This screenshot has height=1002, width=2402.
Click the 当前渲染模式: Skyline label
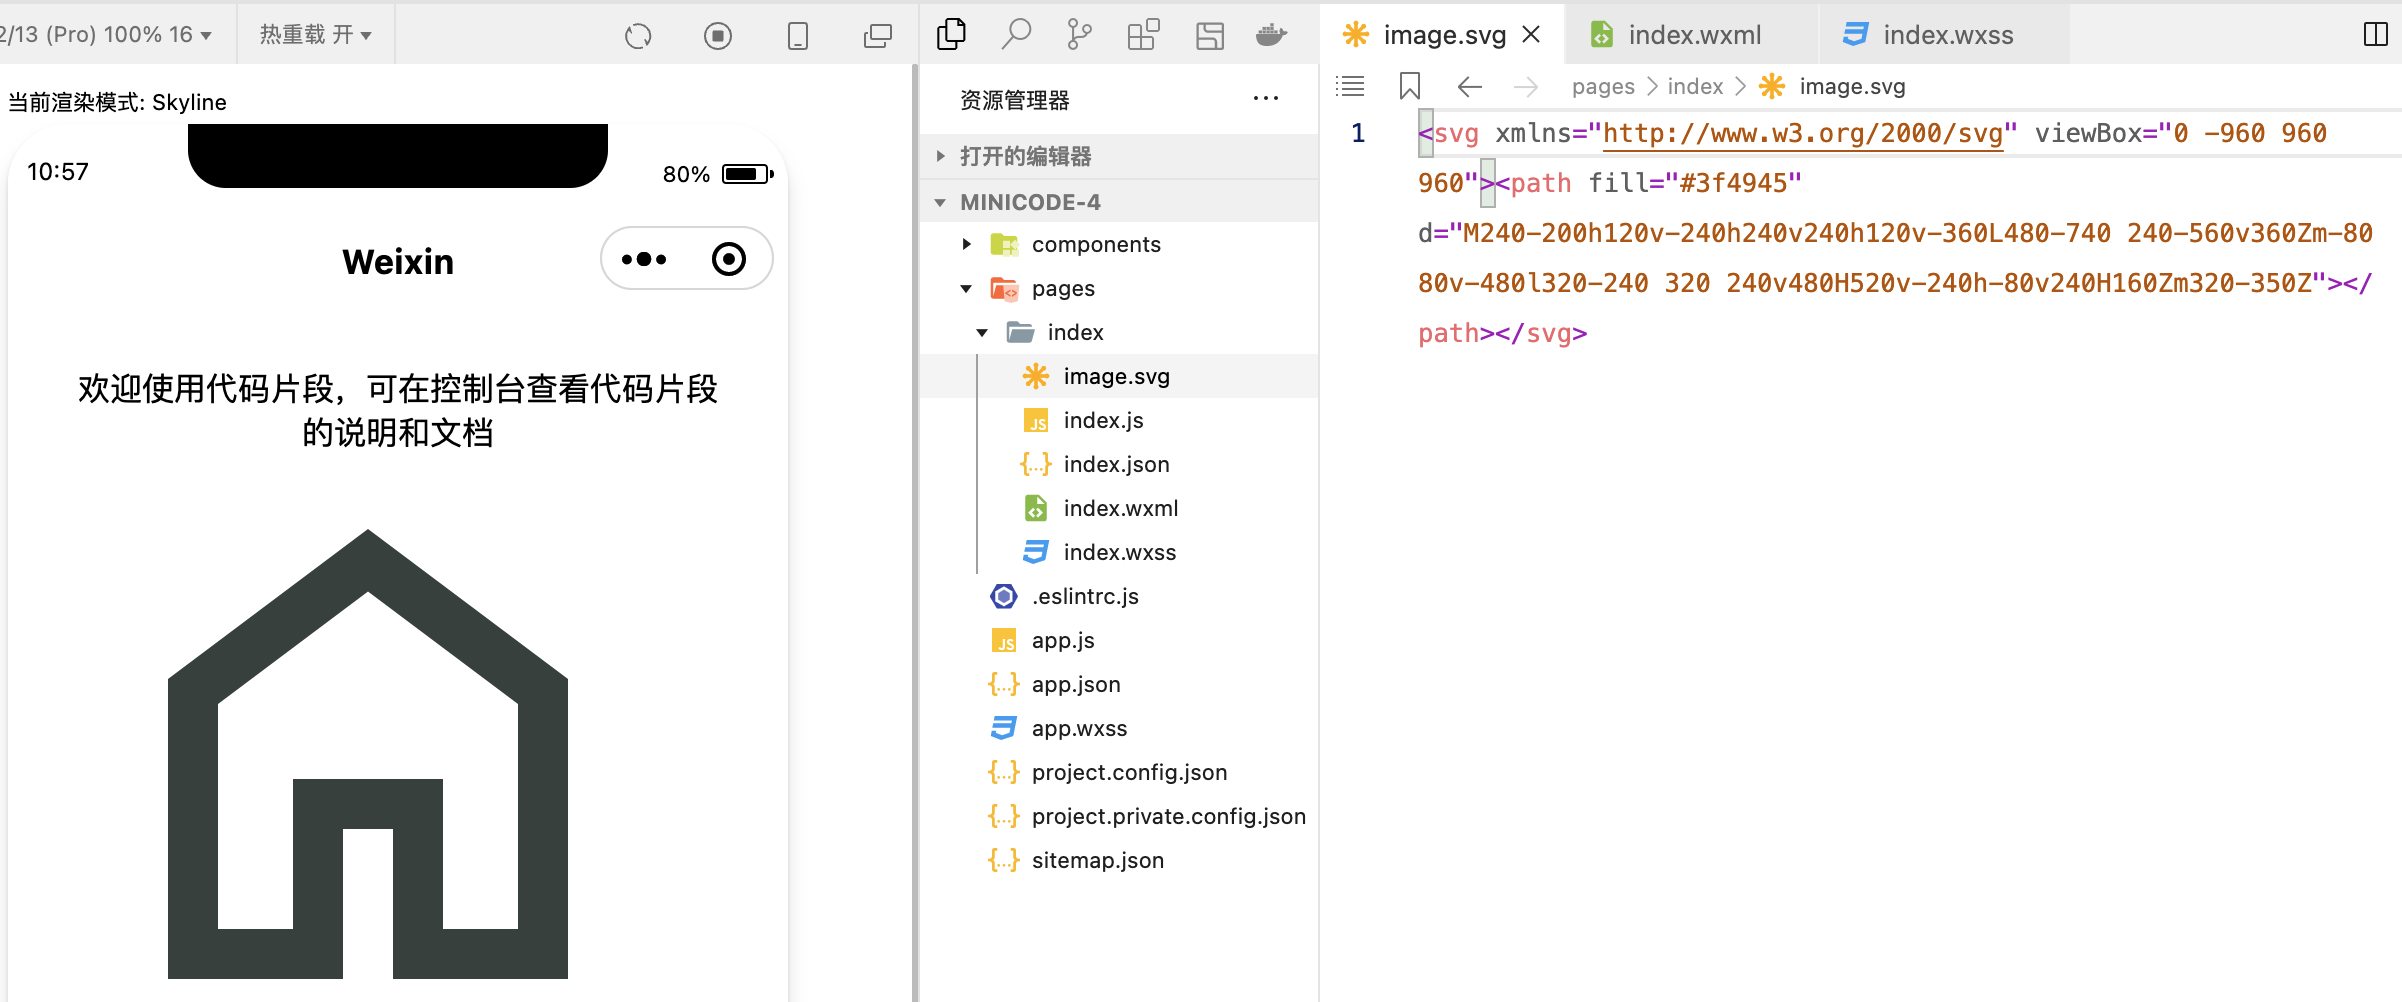118,102
